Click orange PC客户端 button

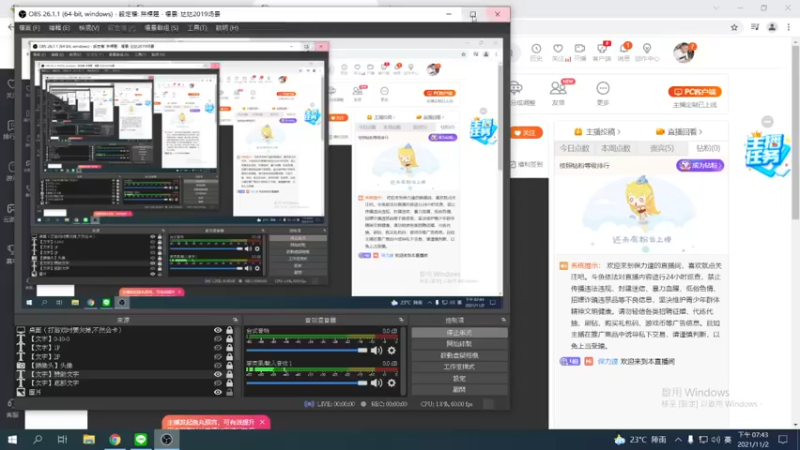[694, 92]
